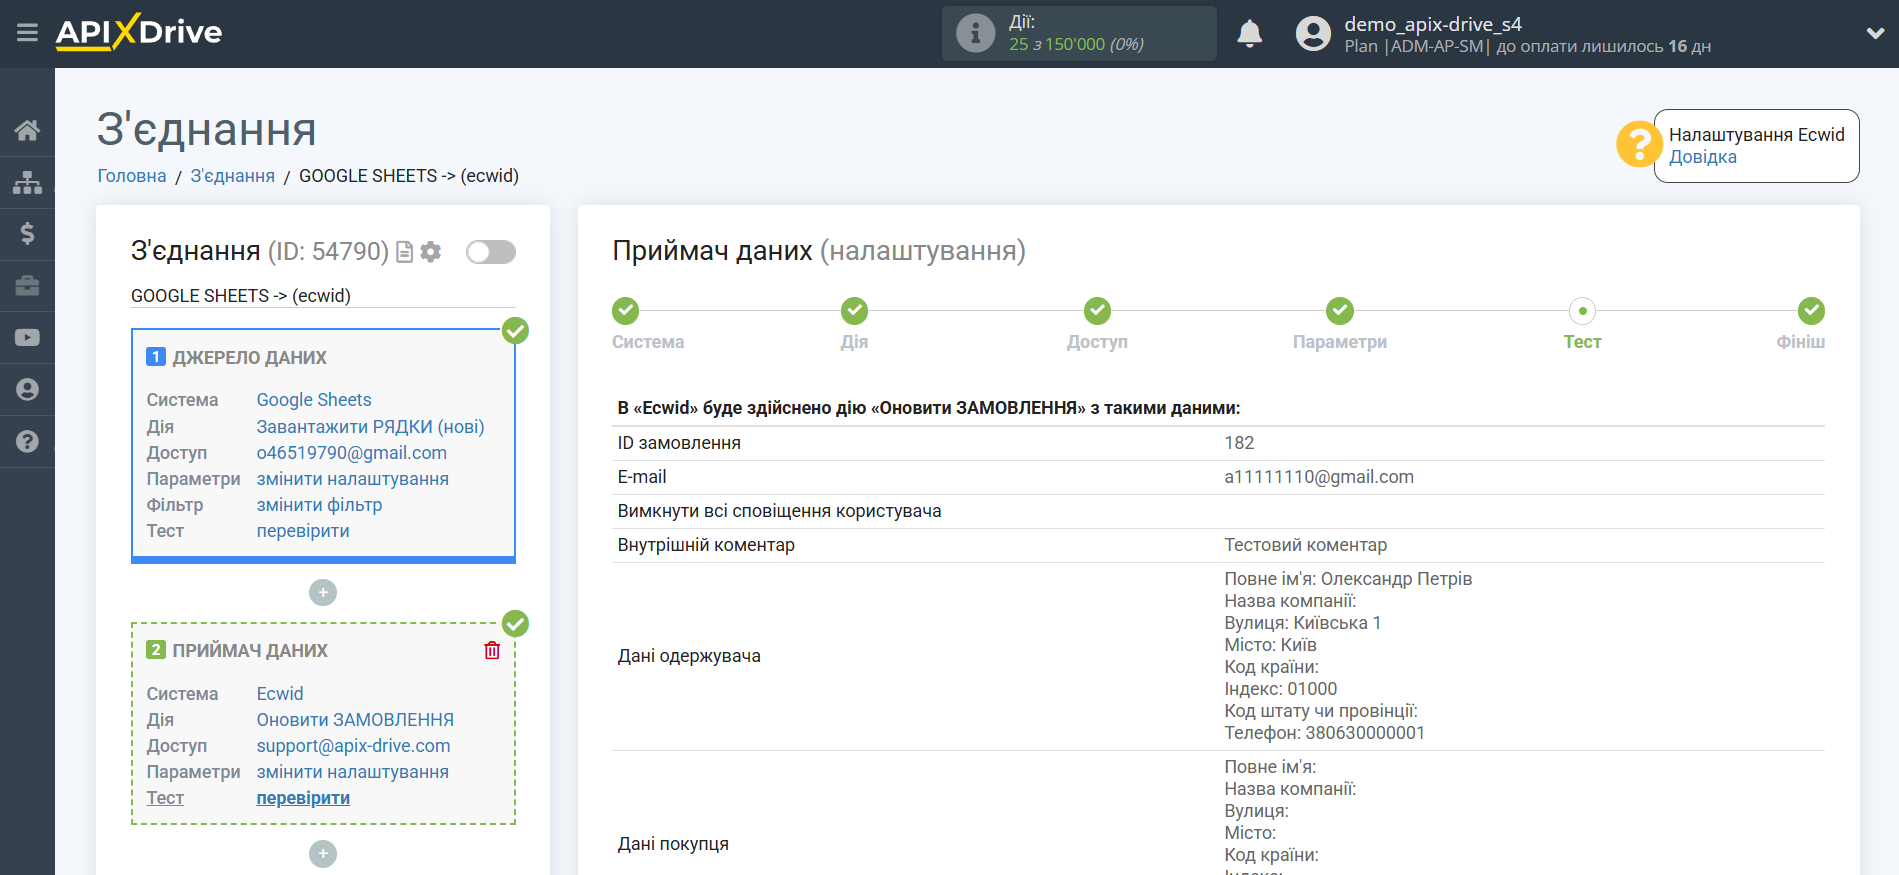Open support@apix-drive.com access link
This screenshot has width=1899, height=875.
(x=353, y=746)
